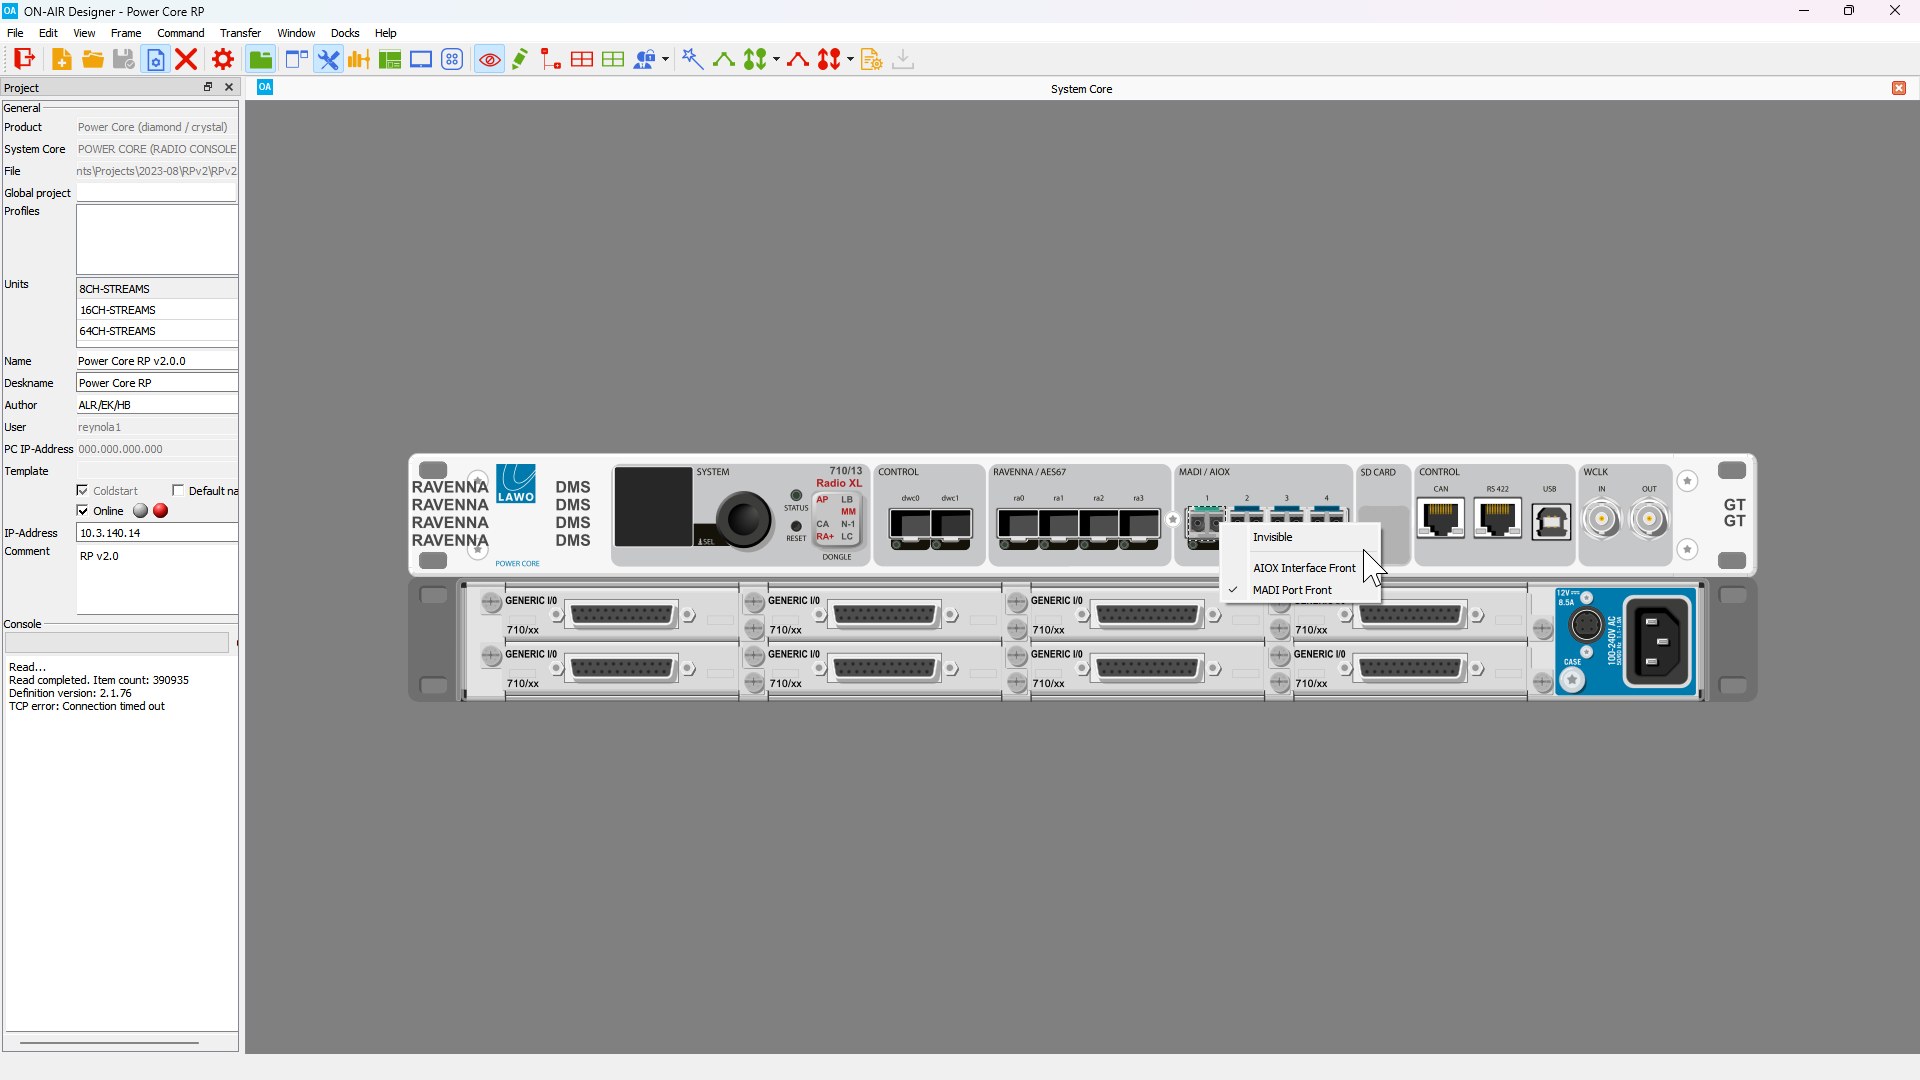
Task: Open dropdown arrow beside user lock icon
Action: 666,60
